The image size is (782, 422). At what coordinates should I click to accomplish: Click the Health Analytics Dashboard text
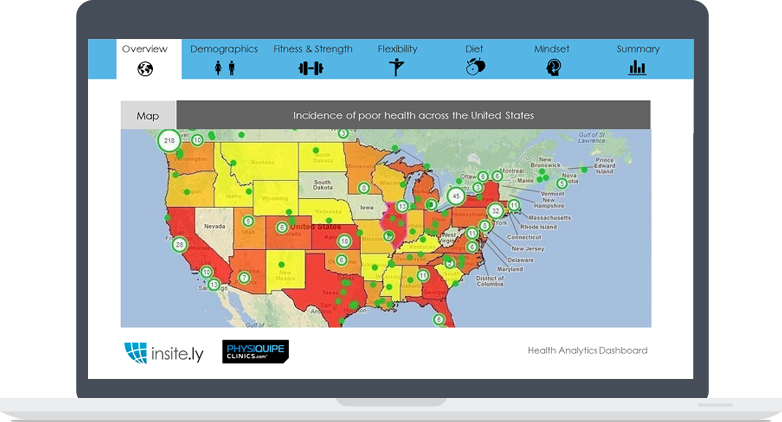(587, 351)
